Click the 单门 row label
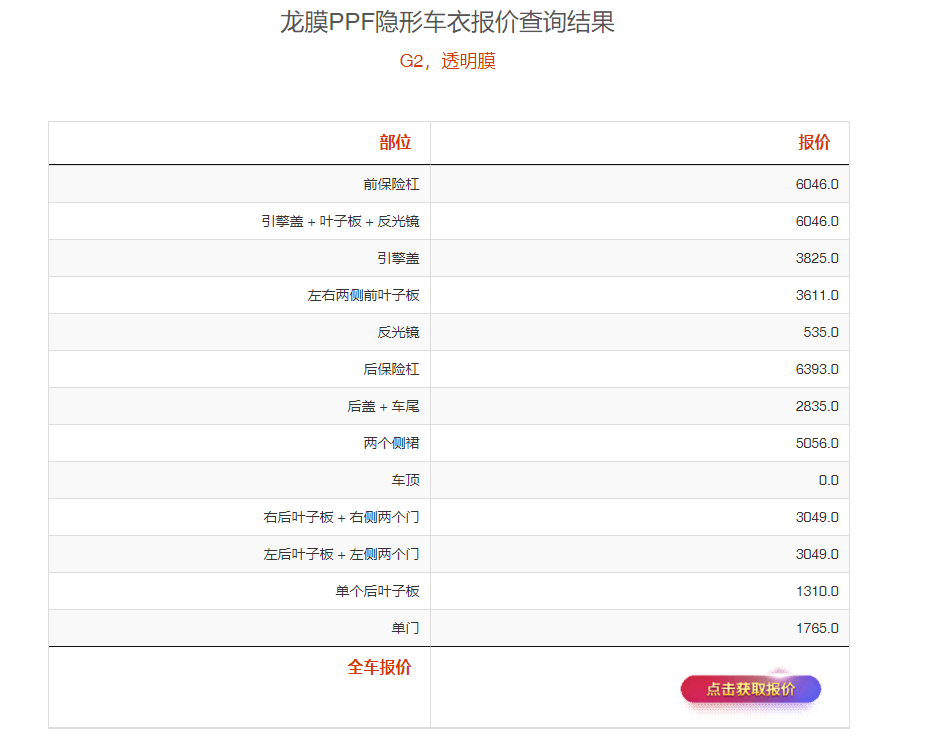Image resolution: width=926 pixels, height=739 pixels. [x=405, y=628]
